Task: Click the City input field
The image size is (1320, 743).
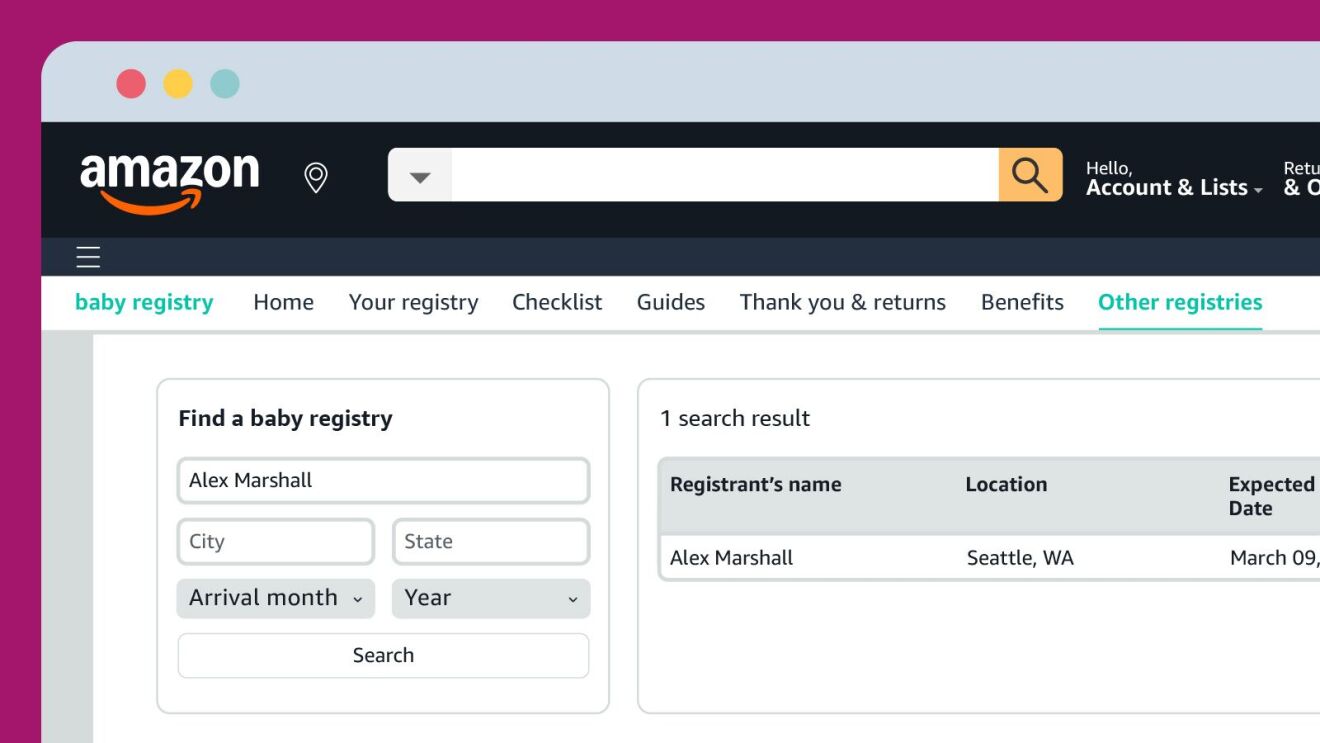Action: 276,541
